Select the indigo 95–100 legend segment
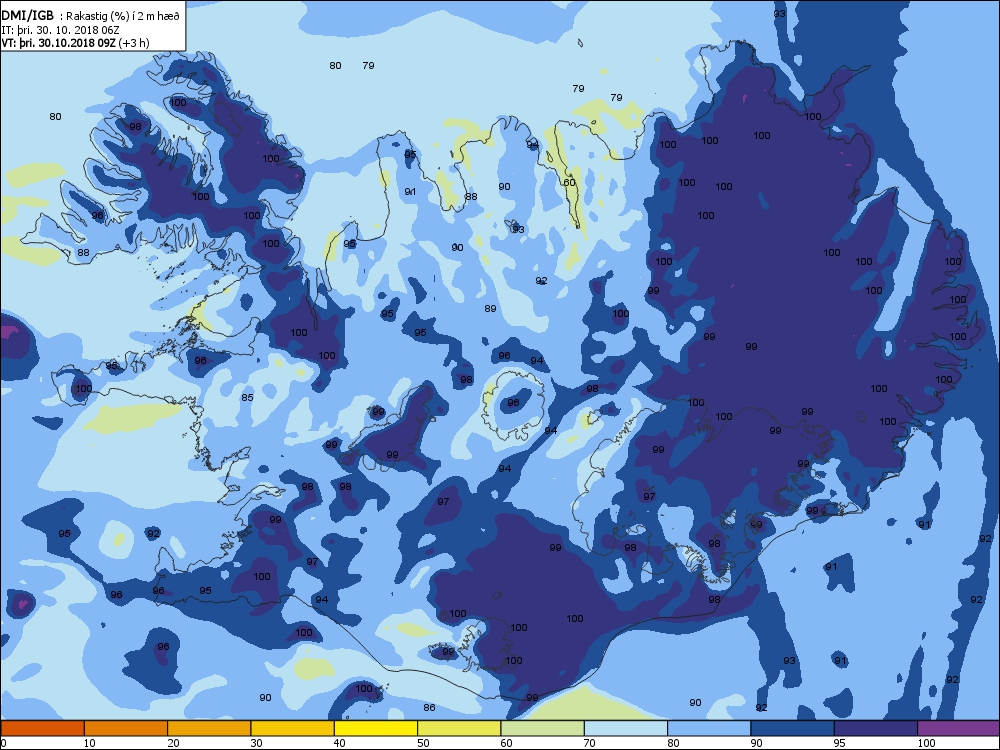The image size is (1000, 750). coord(876,728)
